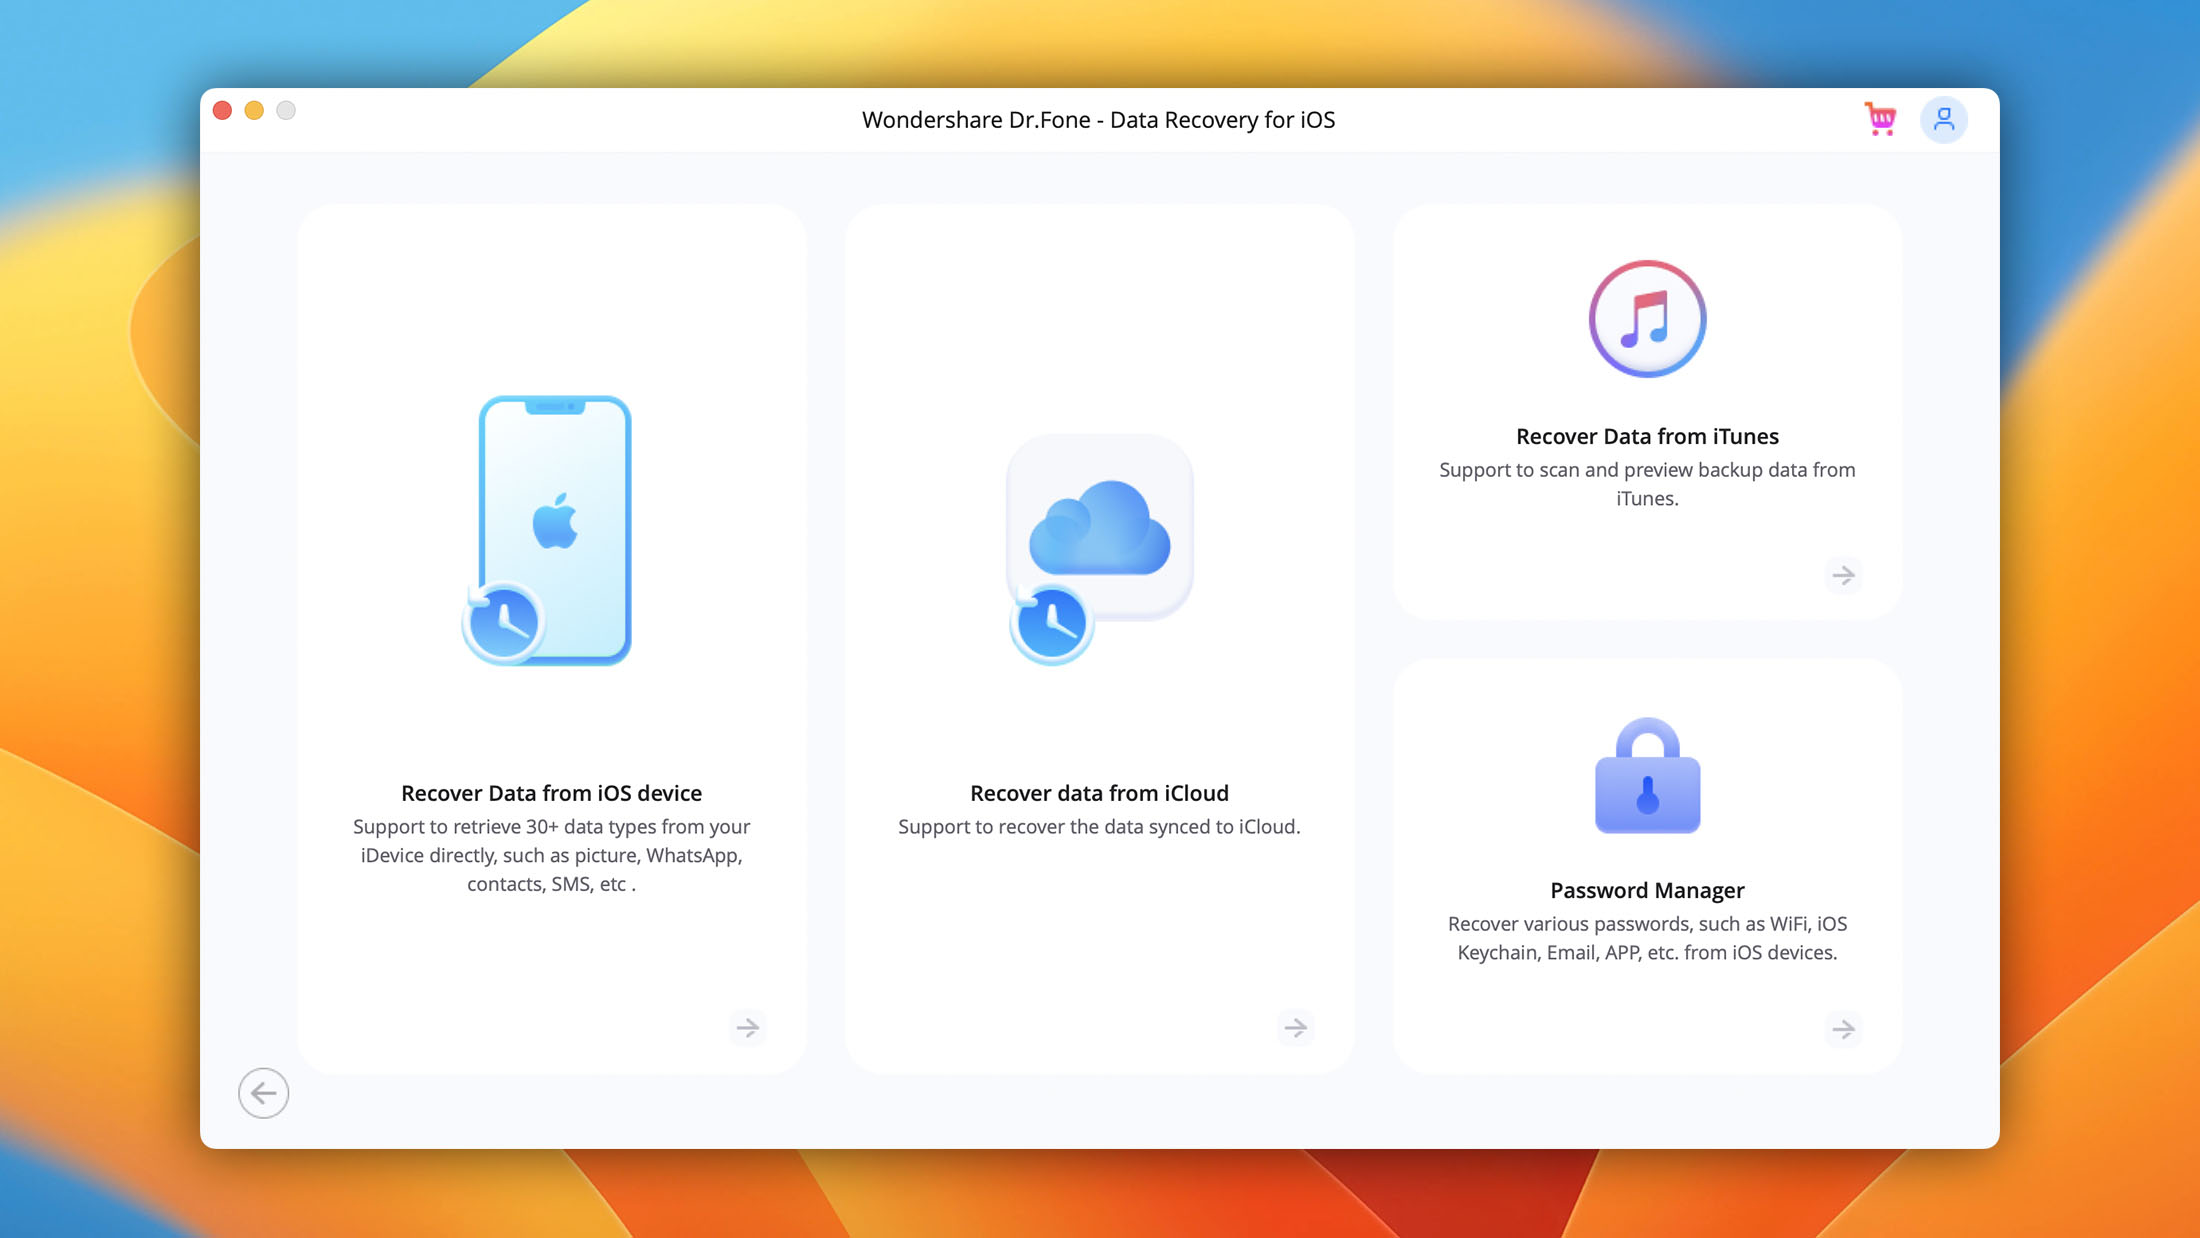Image resolution: width=2200 pixels, height=1238 pixels.
Task: Select 'Recover data from iCloud' title
Action: pyautogui.click(x=1099, y=793)
